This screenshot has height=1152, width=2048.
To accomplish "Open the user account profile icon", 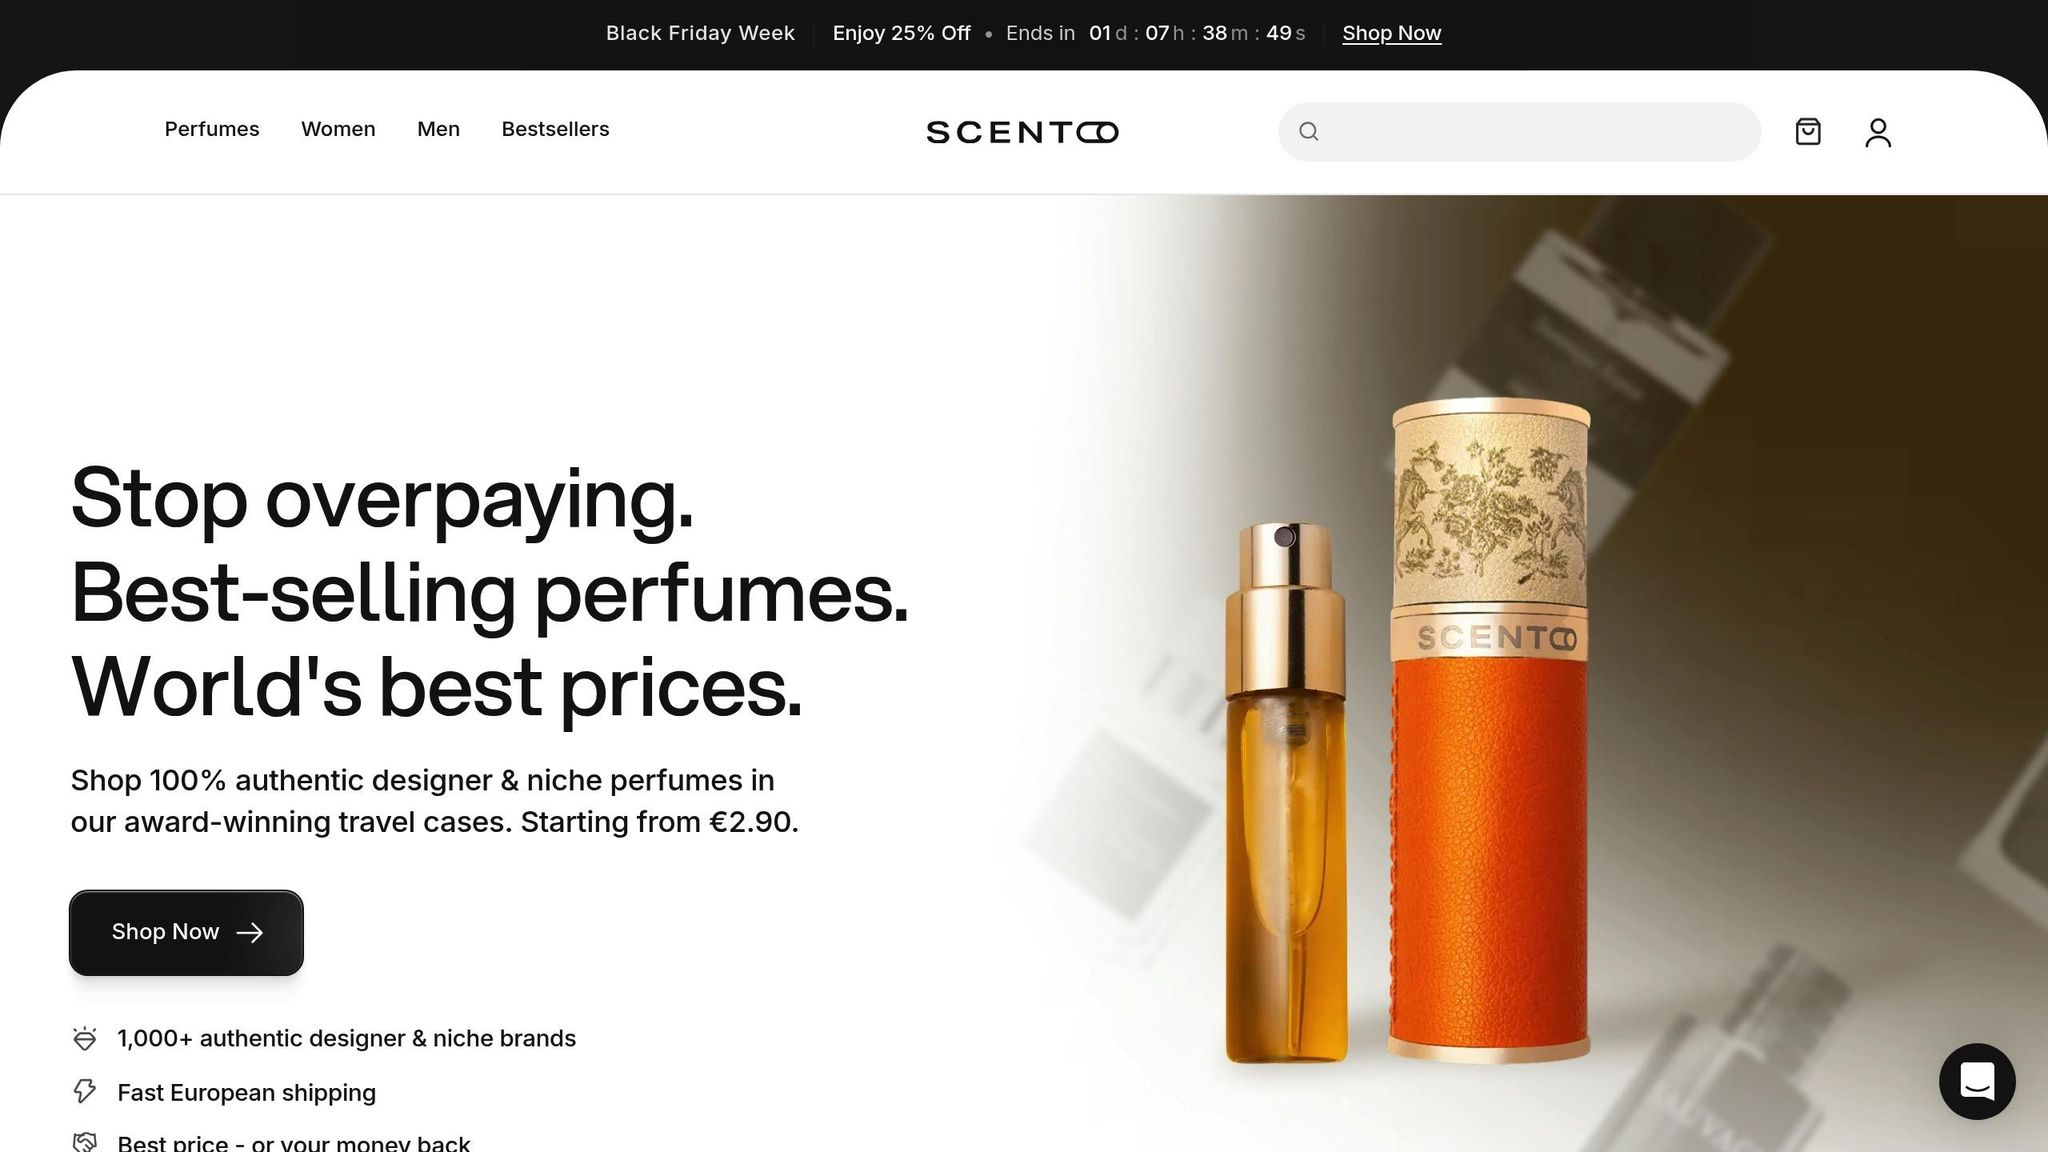I will click(1878, 132).
